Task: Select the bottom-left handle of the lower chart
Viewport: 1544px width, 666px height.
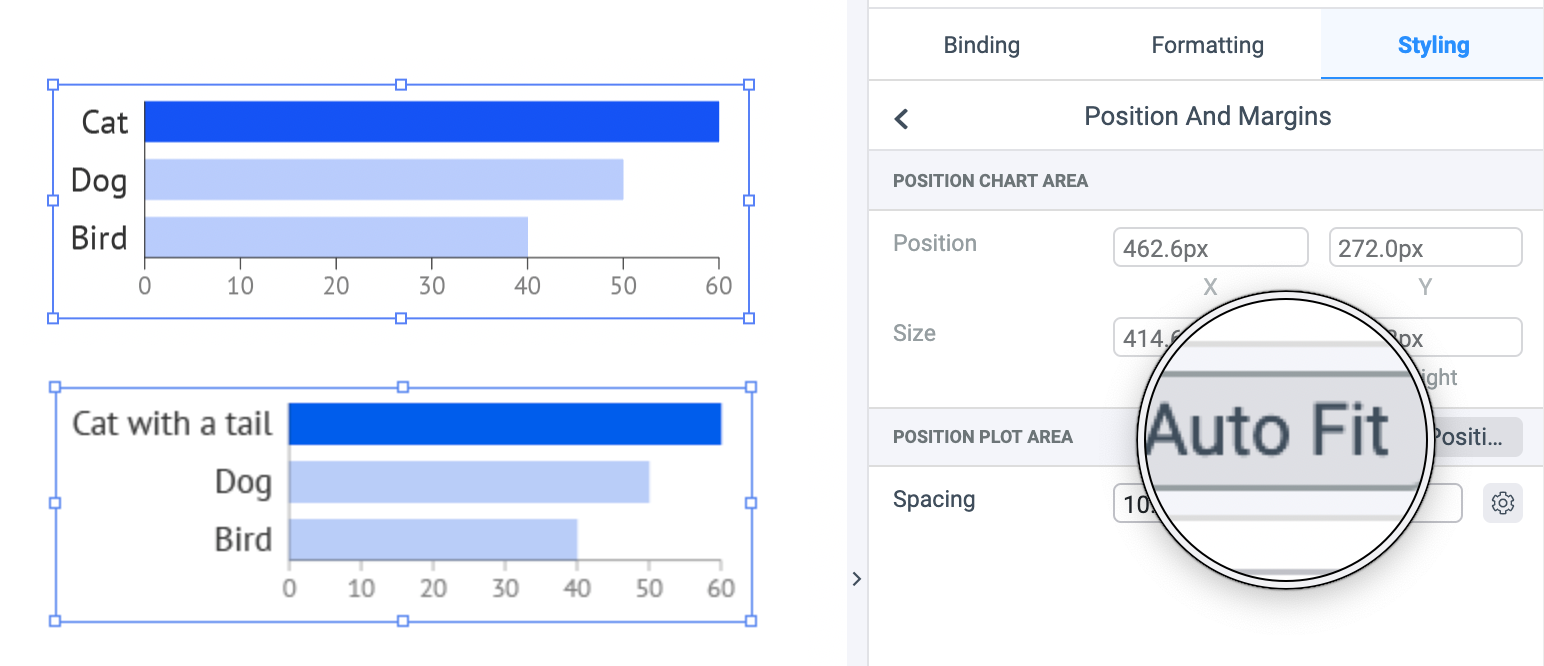Action: 55,621
